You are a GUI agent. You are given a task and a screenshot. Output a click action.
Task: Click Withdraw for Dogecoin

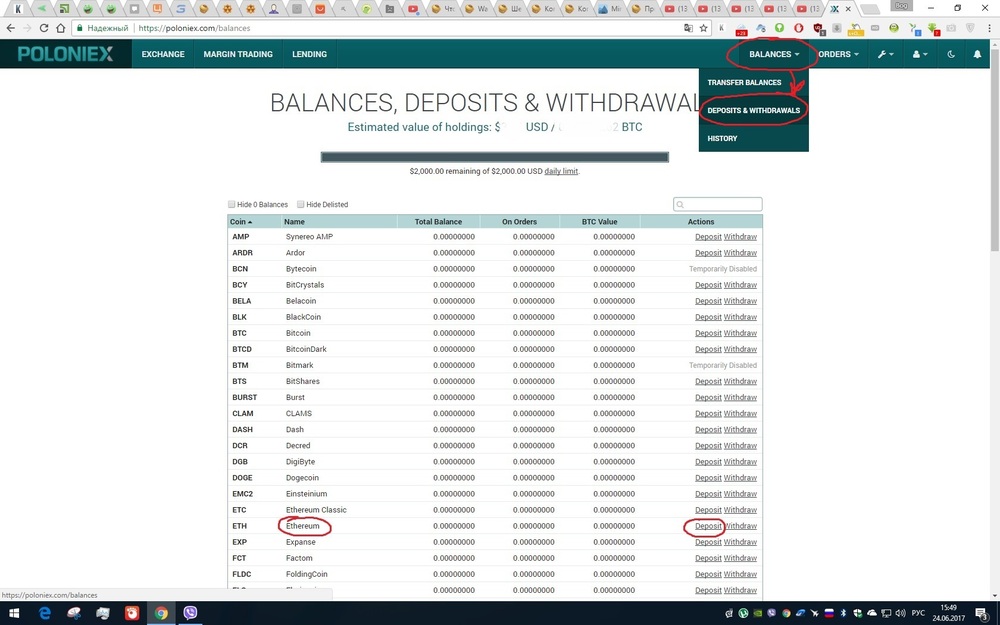point(740,478)
